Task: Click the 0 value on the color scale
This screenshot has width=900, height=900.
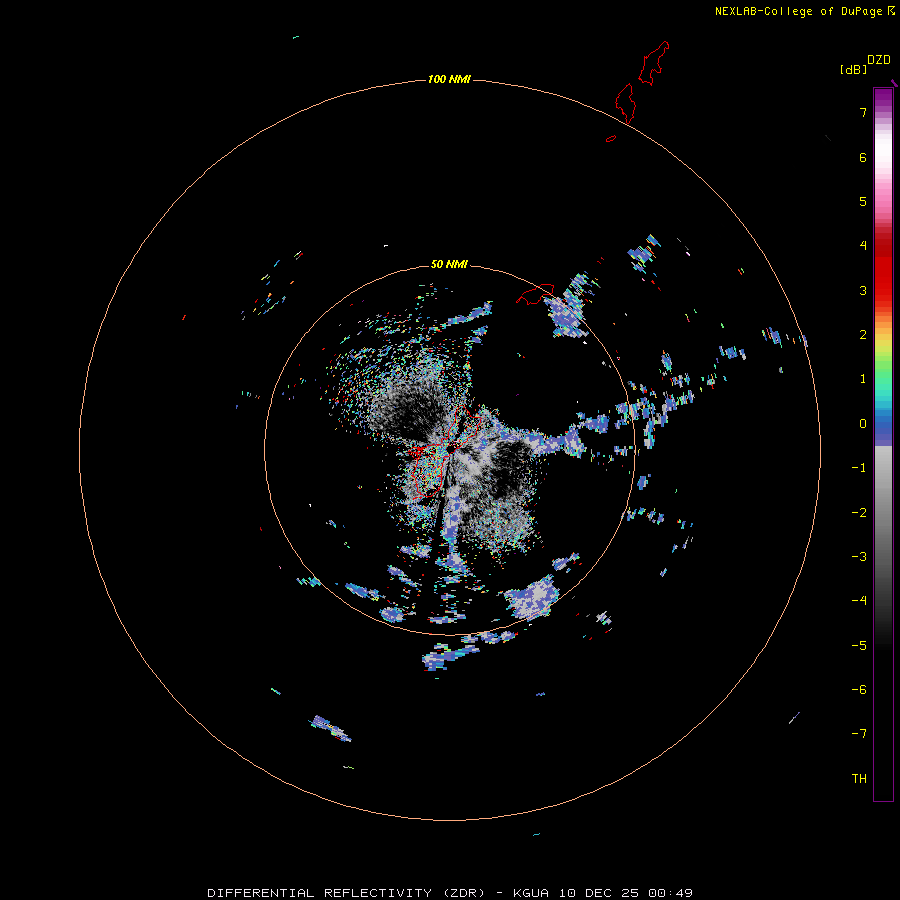Action: (863, 424)
